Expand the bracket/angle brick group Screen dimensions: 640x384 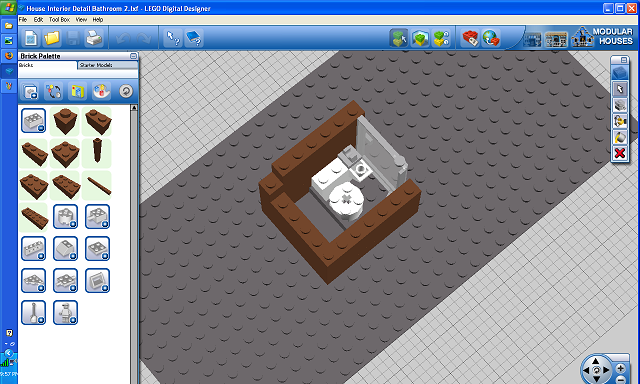(97, 216)
